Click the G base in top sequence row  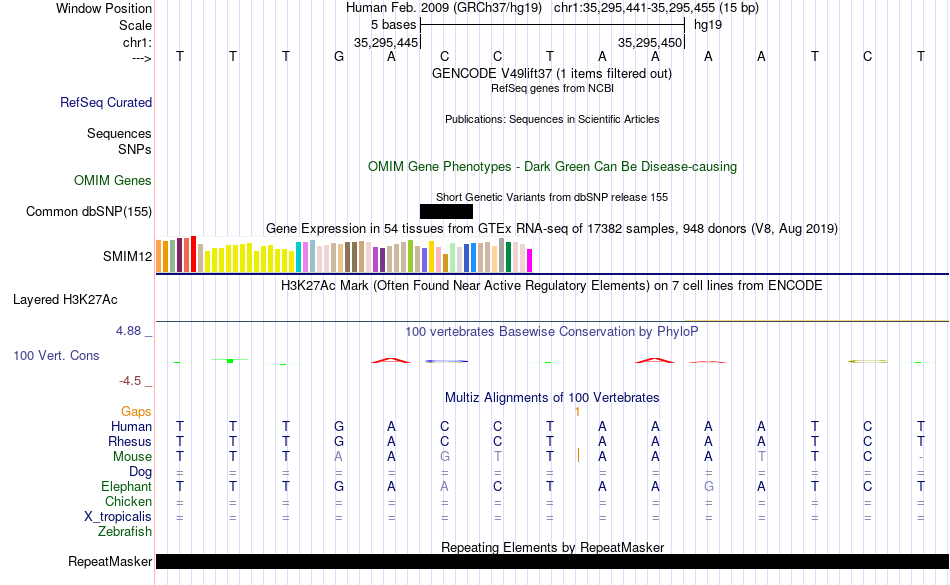pyautogui.click(x=339, y=56)
